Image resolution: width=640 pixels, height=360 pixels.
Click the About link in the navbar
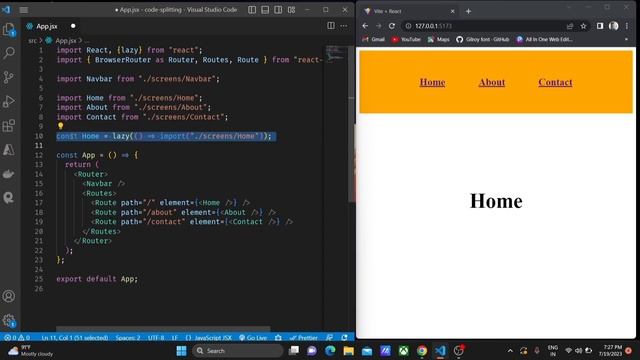click(x=492, y=82)
